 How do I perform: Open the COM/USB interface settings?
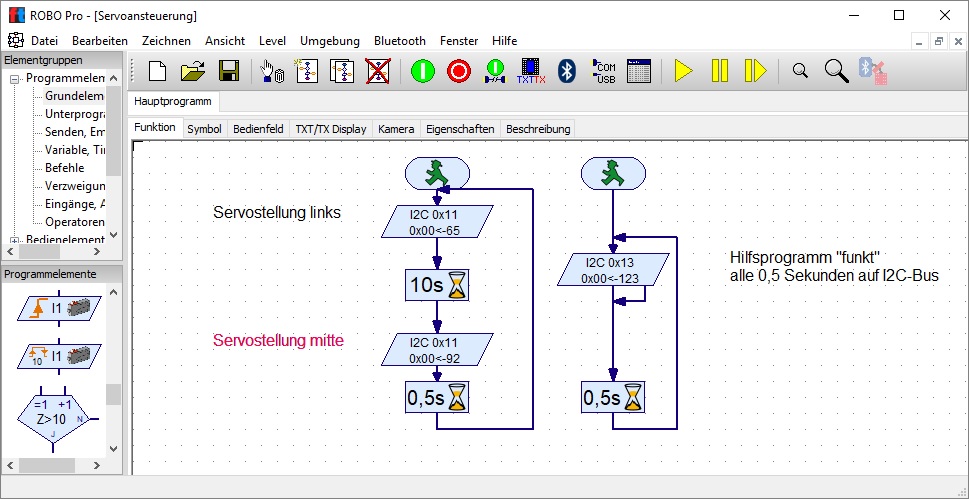[x=603, y=71]
